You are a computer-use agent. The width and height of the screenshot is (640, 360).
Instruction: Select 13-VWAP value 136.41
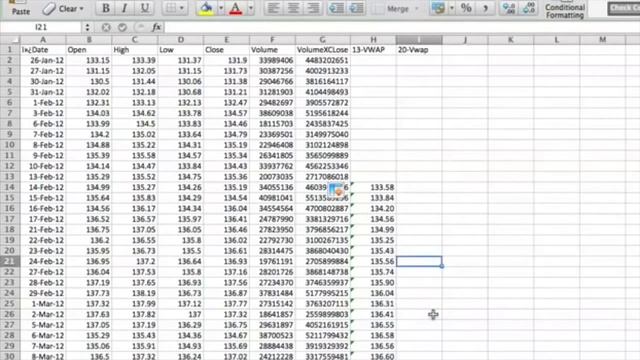pyautogui.click(x=373, y=314)
